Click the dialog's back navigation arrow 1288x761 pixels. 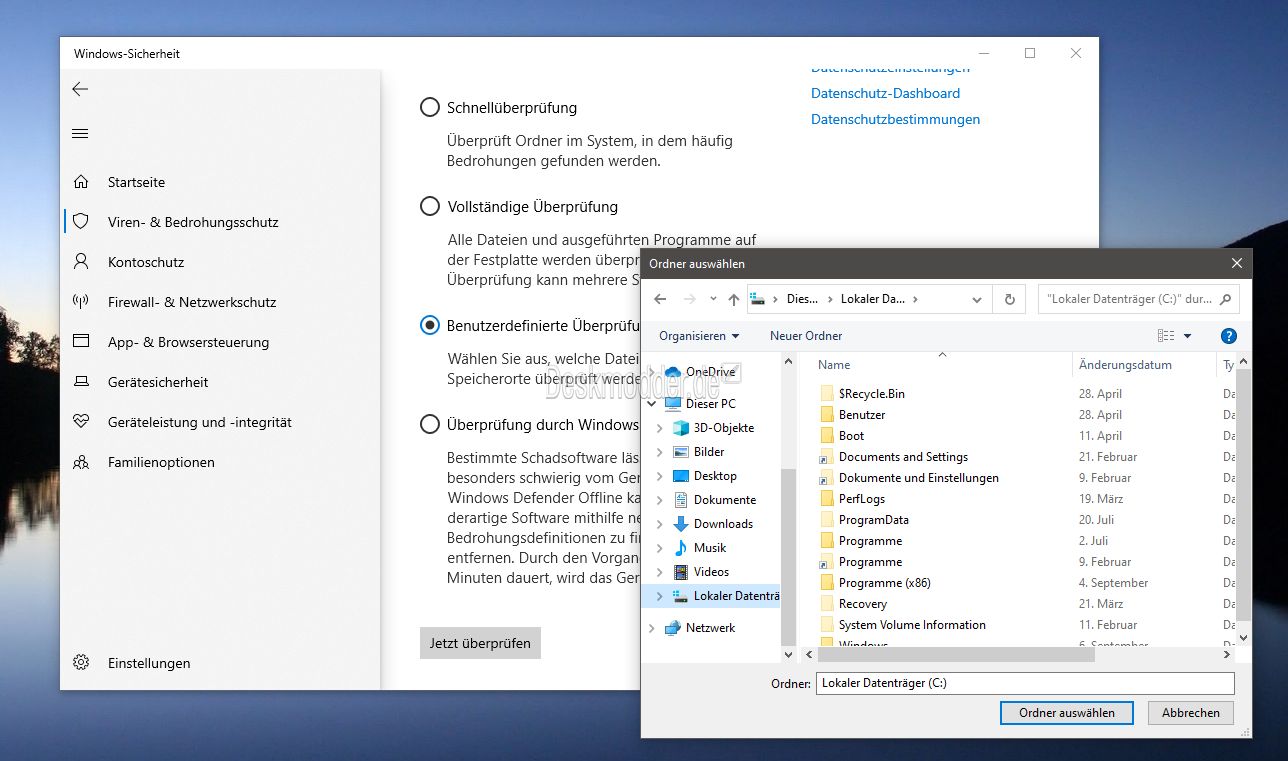point(660,299)
